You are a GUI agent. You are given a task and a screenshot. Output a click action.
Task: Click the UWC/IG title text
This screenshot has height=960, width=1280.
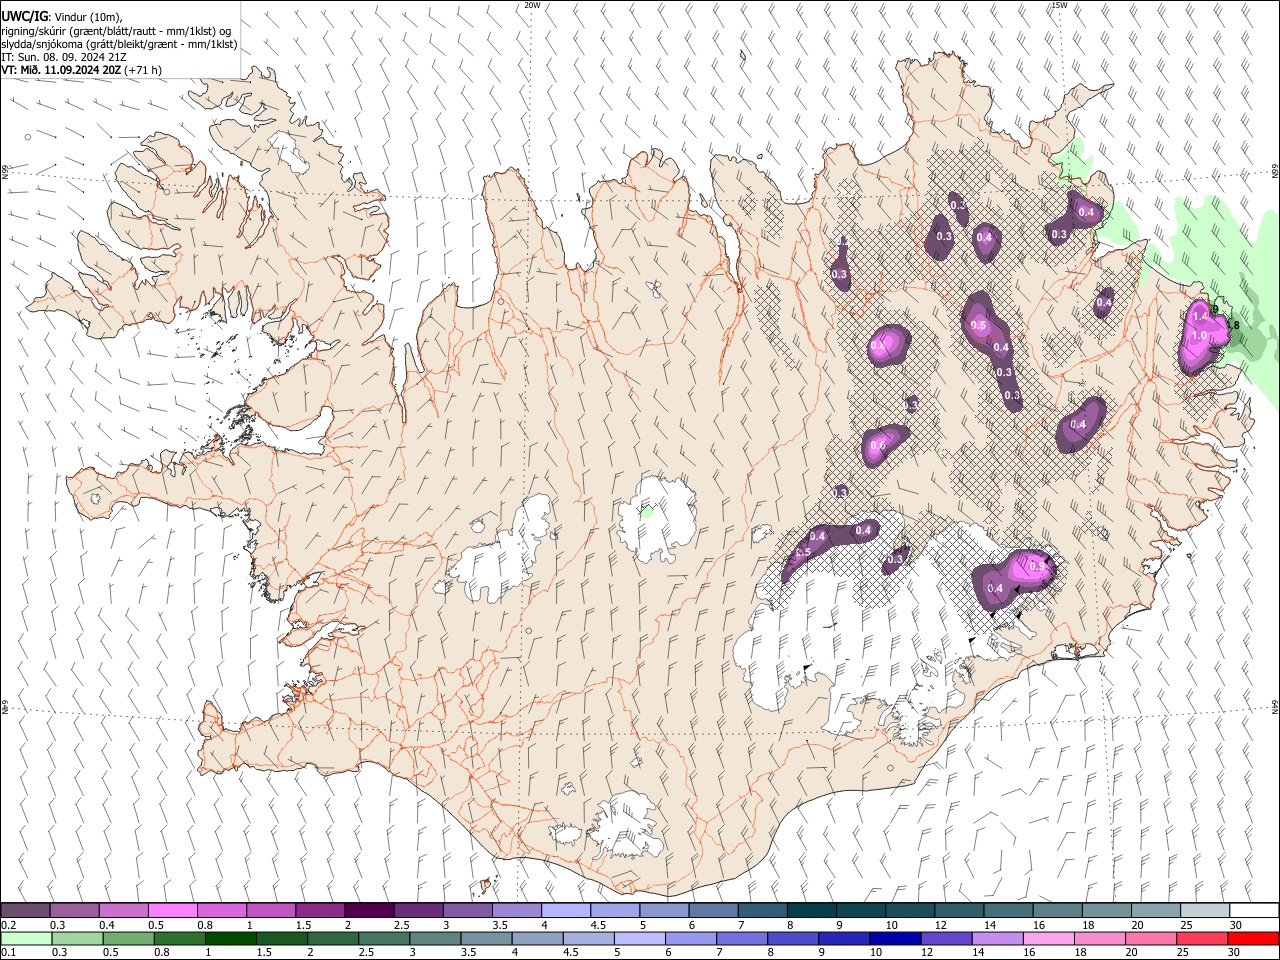pos(24,17)
